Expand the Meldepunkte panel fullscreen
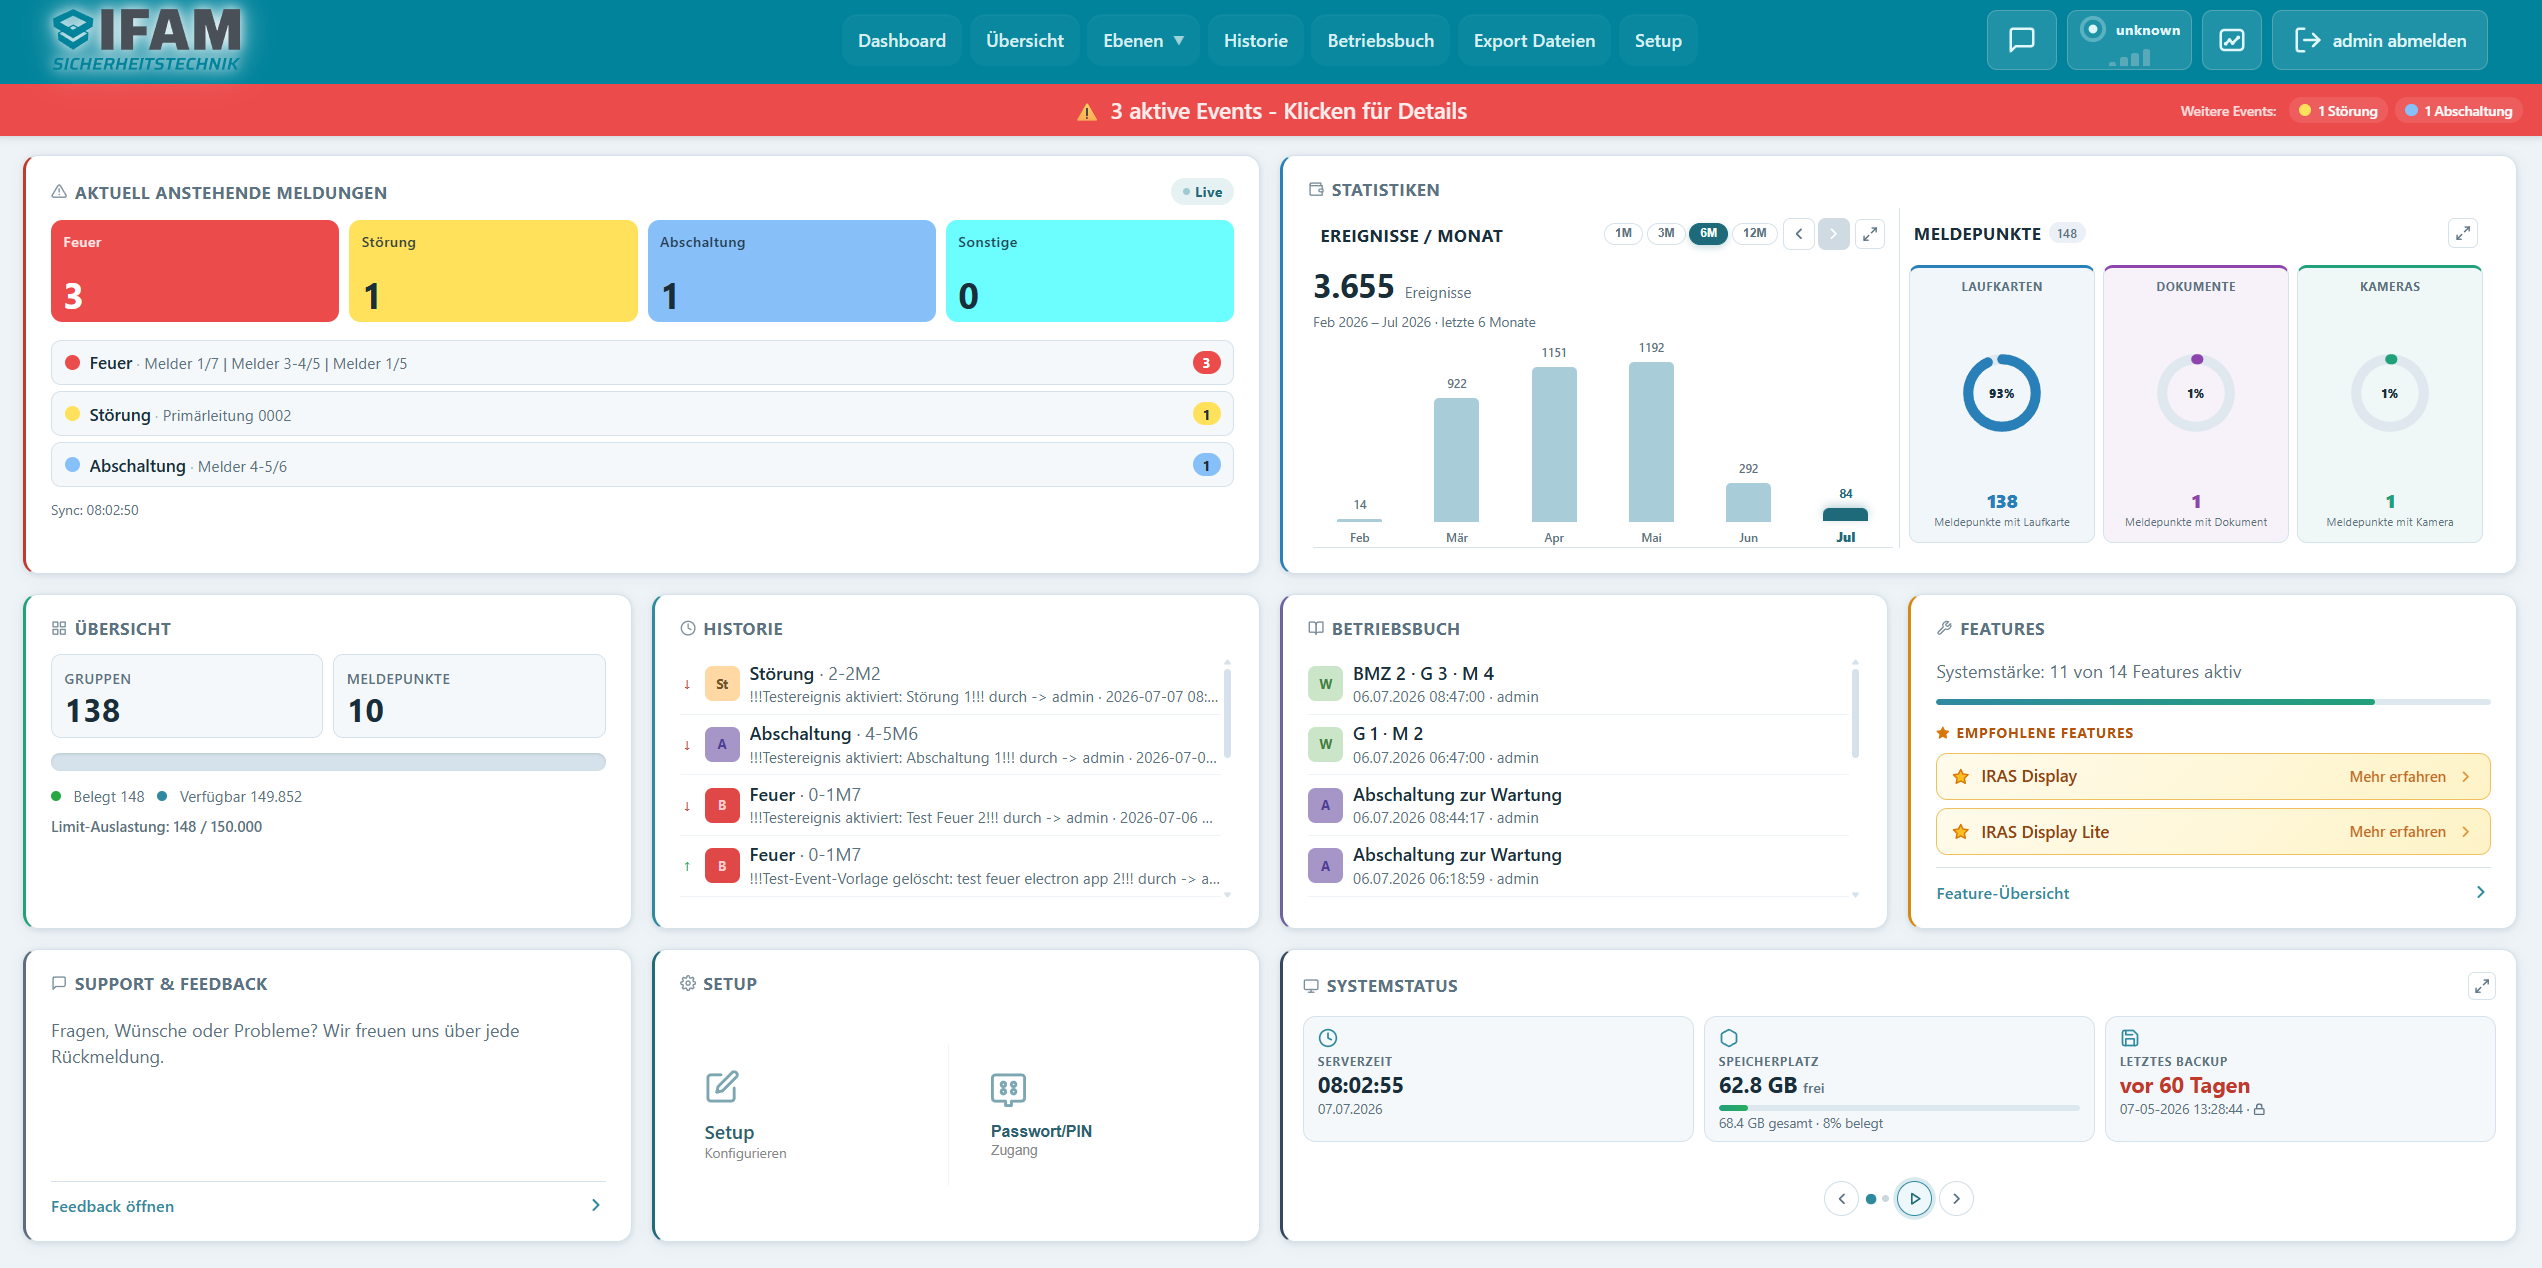The image size is (2542, 1268). click(x=2463, y=233)
